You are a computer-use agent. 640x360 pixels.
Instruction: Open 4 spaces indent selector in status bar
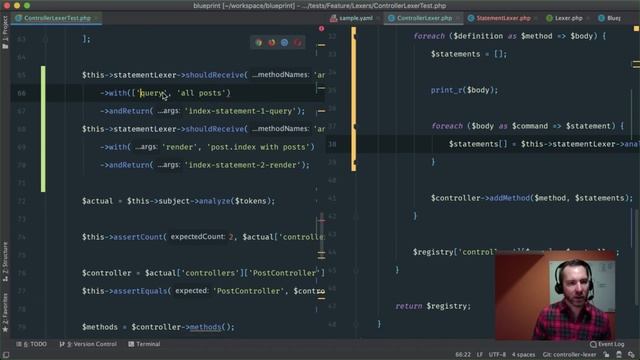point(524,355)
